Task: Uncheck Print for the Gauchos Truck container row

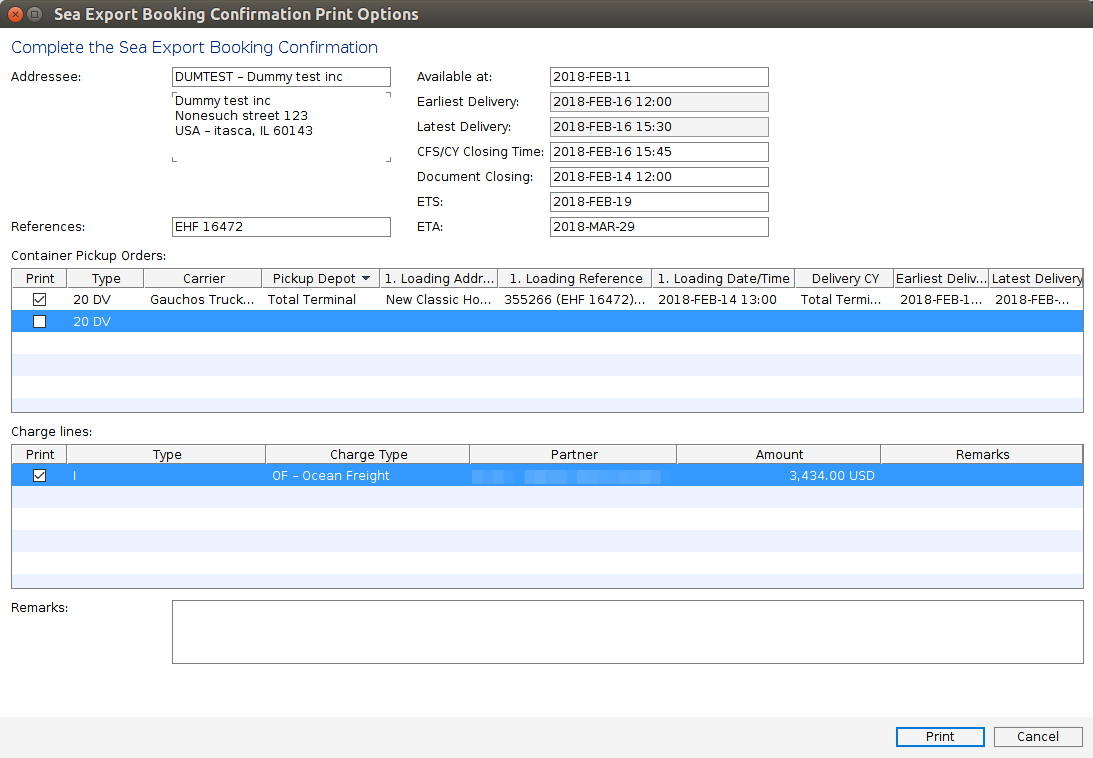Action: pyautogui.click(x=39, y=299)
